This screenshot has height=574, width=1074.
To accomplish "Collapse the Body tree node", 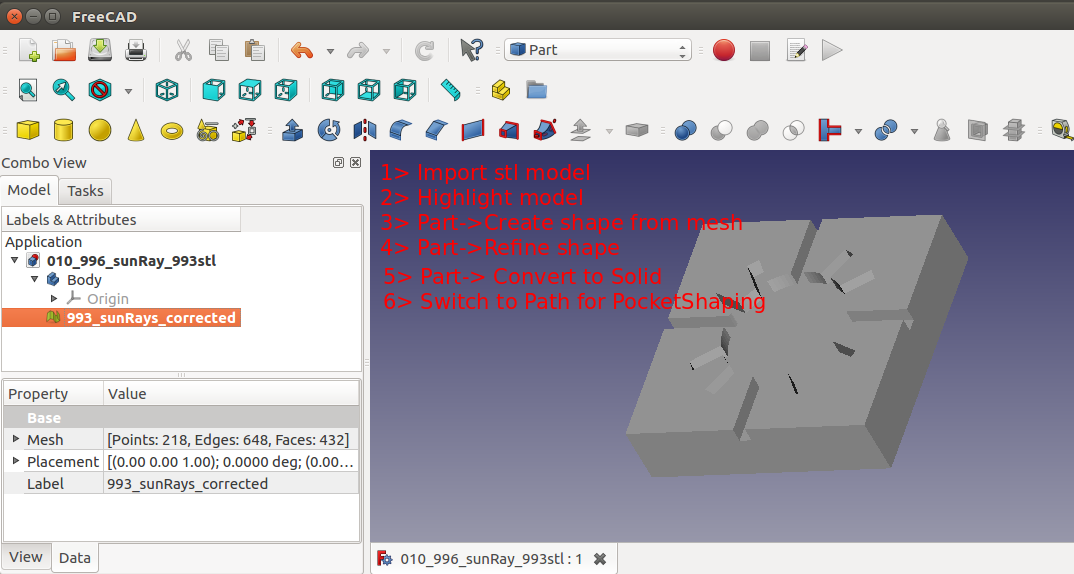I will [x=34, y=280].
